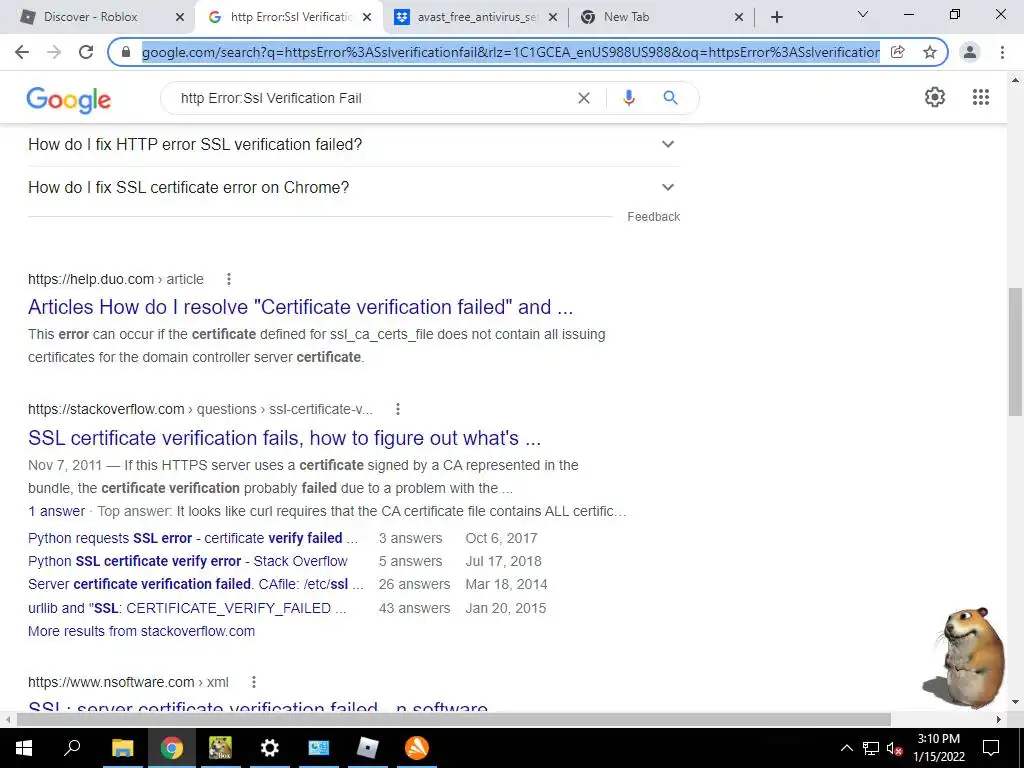This screenshot has height=768, width=1024.
Task: Click the horizontal scrollbar thumb
Action: point(454,720)
